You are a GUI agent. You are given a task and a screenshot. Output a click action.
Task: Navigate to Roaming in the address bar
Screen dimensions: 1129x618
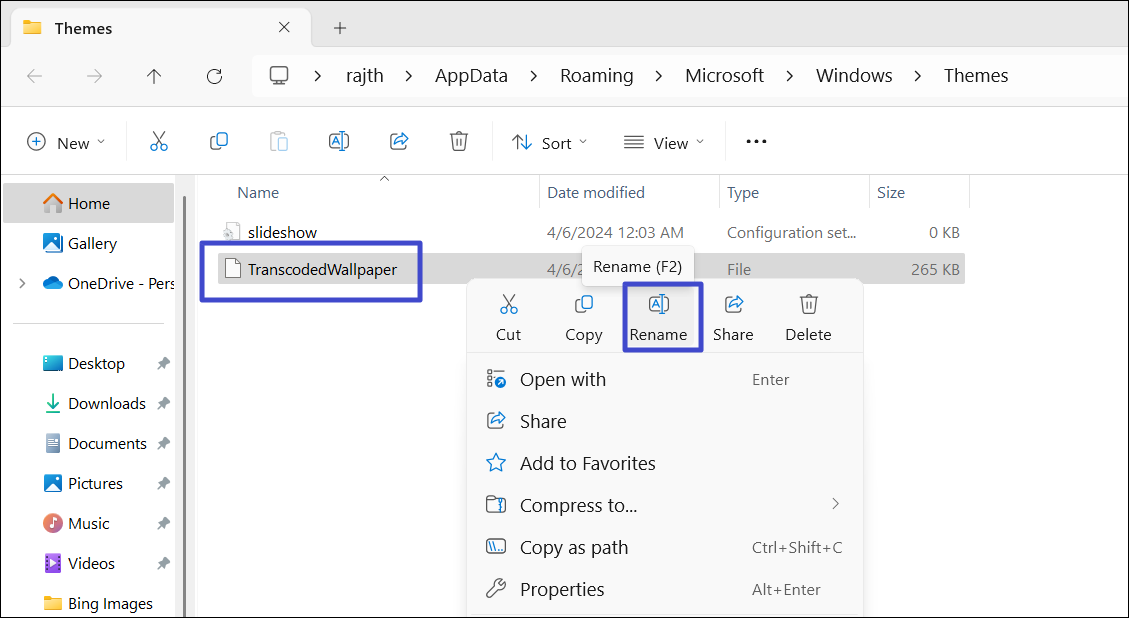[x=597, y=76]
